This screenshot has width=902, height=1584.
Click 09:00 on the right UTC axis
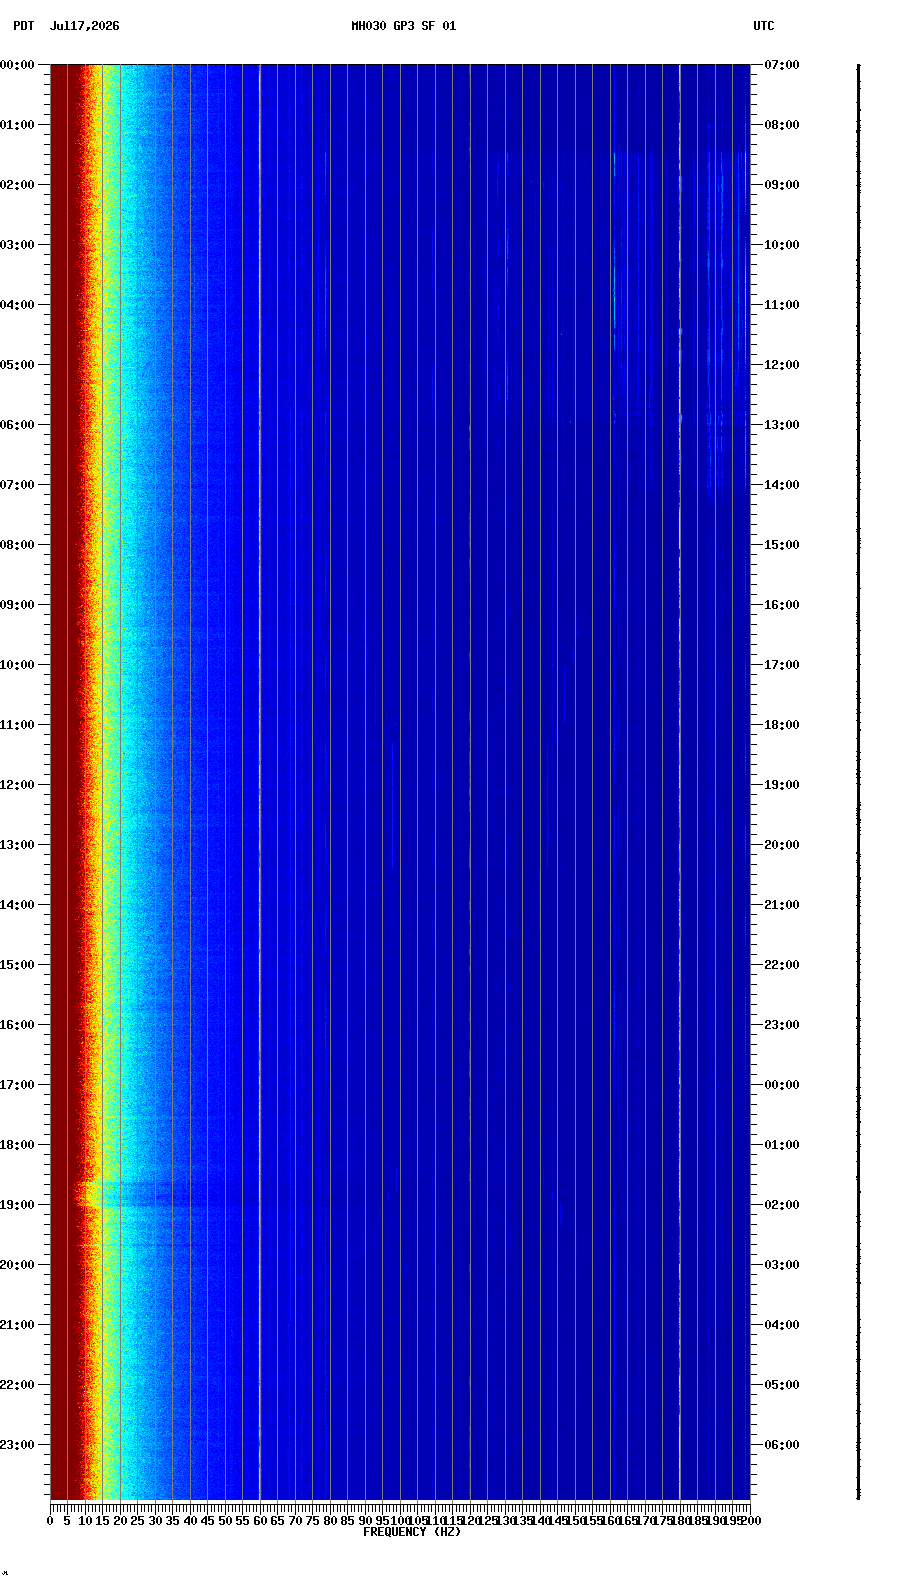pos(782,185)
